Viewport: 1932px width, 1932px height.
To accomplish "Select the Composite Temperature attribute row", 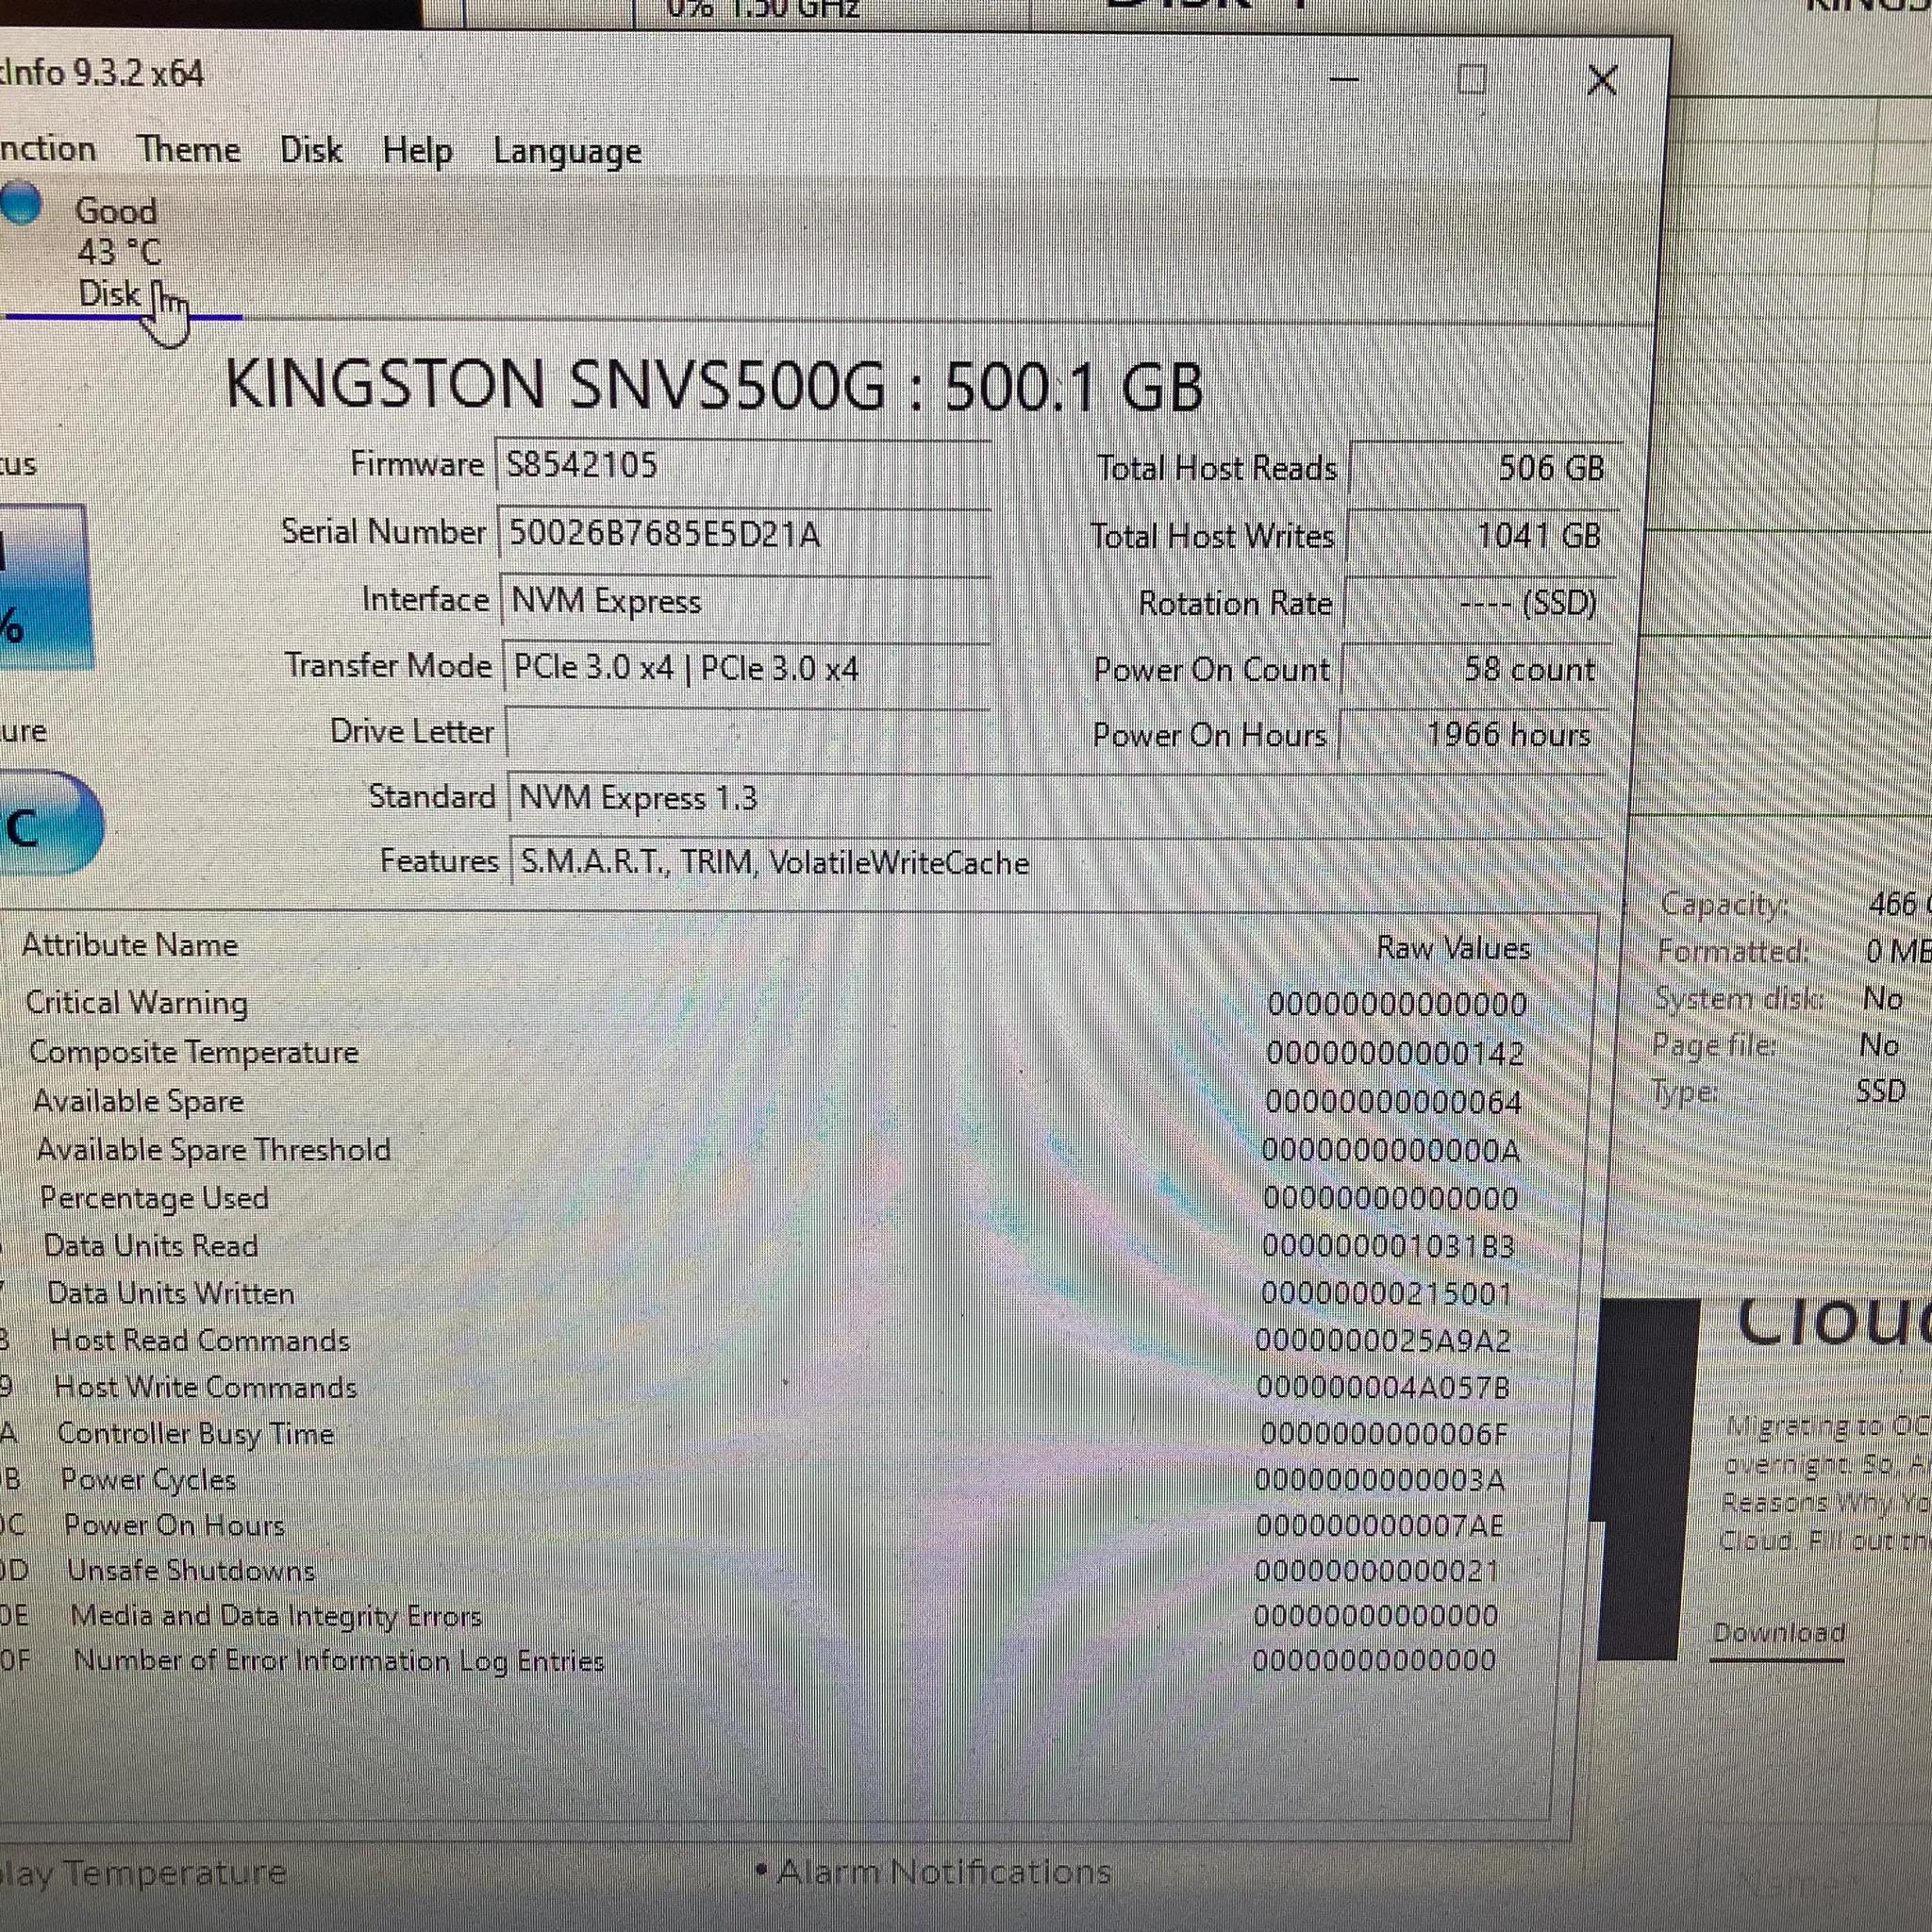I will [775, 1053].
